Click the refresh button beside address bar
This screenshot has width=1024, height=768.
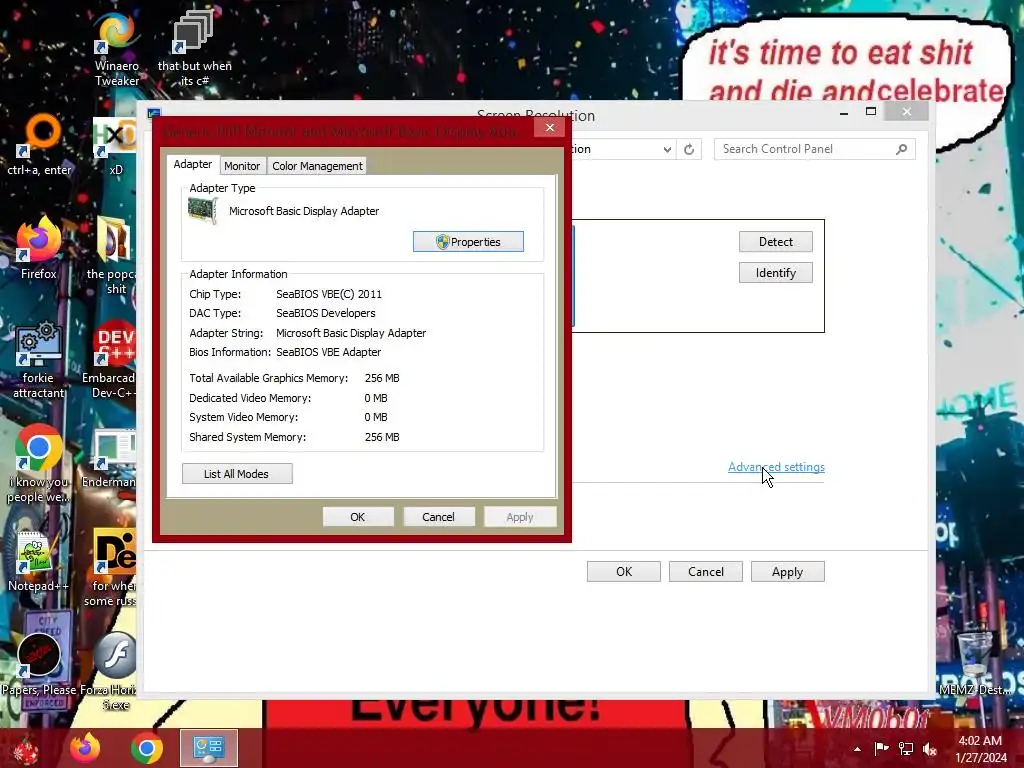pos(689,149)
